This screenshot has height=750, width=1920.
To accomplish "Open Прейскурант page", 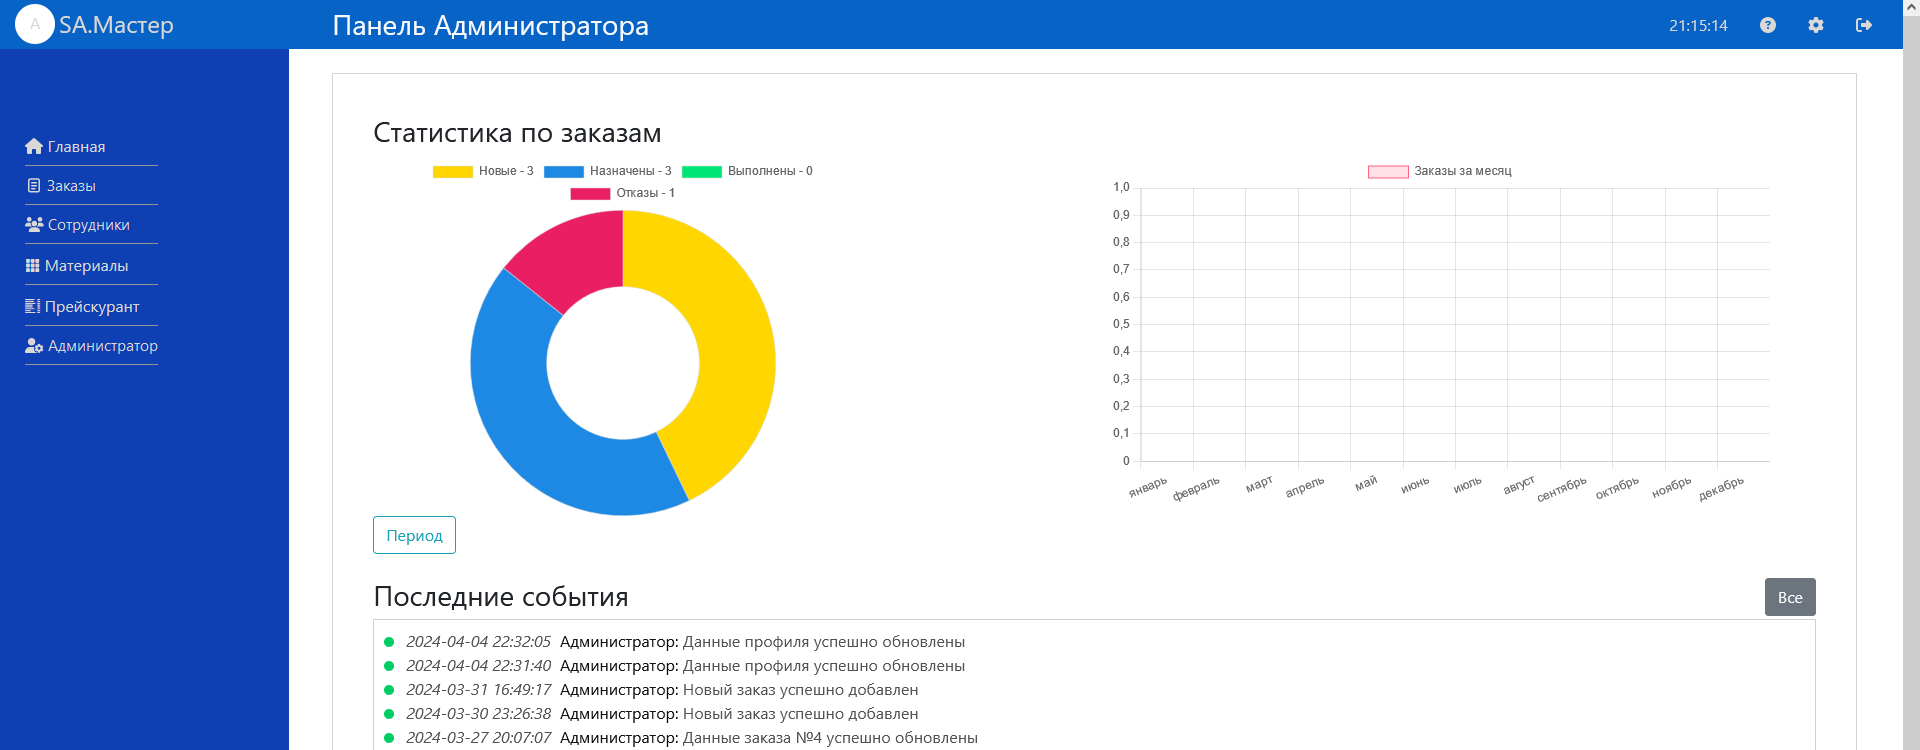I will [91, 306].
